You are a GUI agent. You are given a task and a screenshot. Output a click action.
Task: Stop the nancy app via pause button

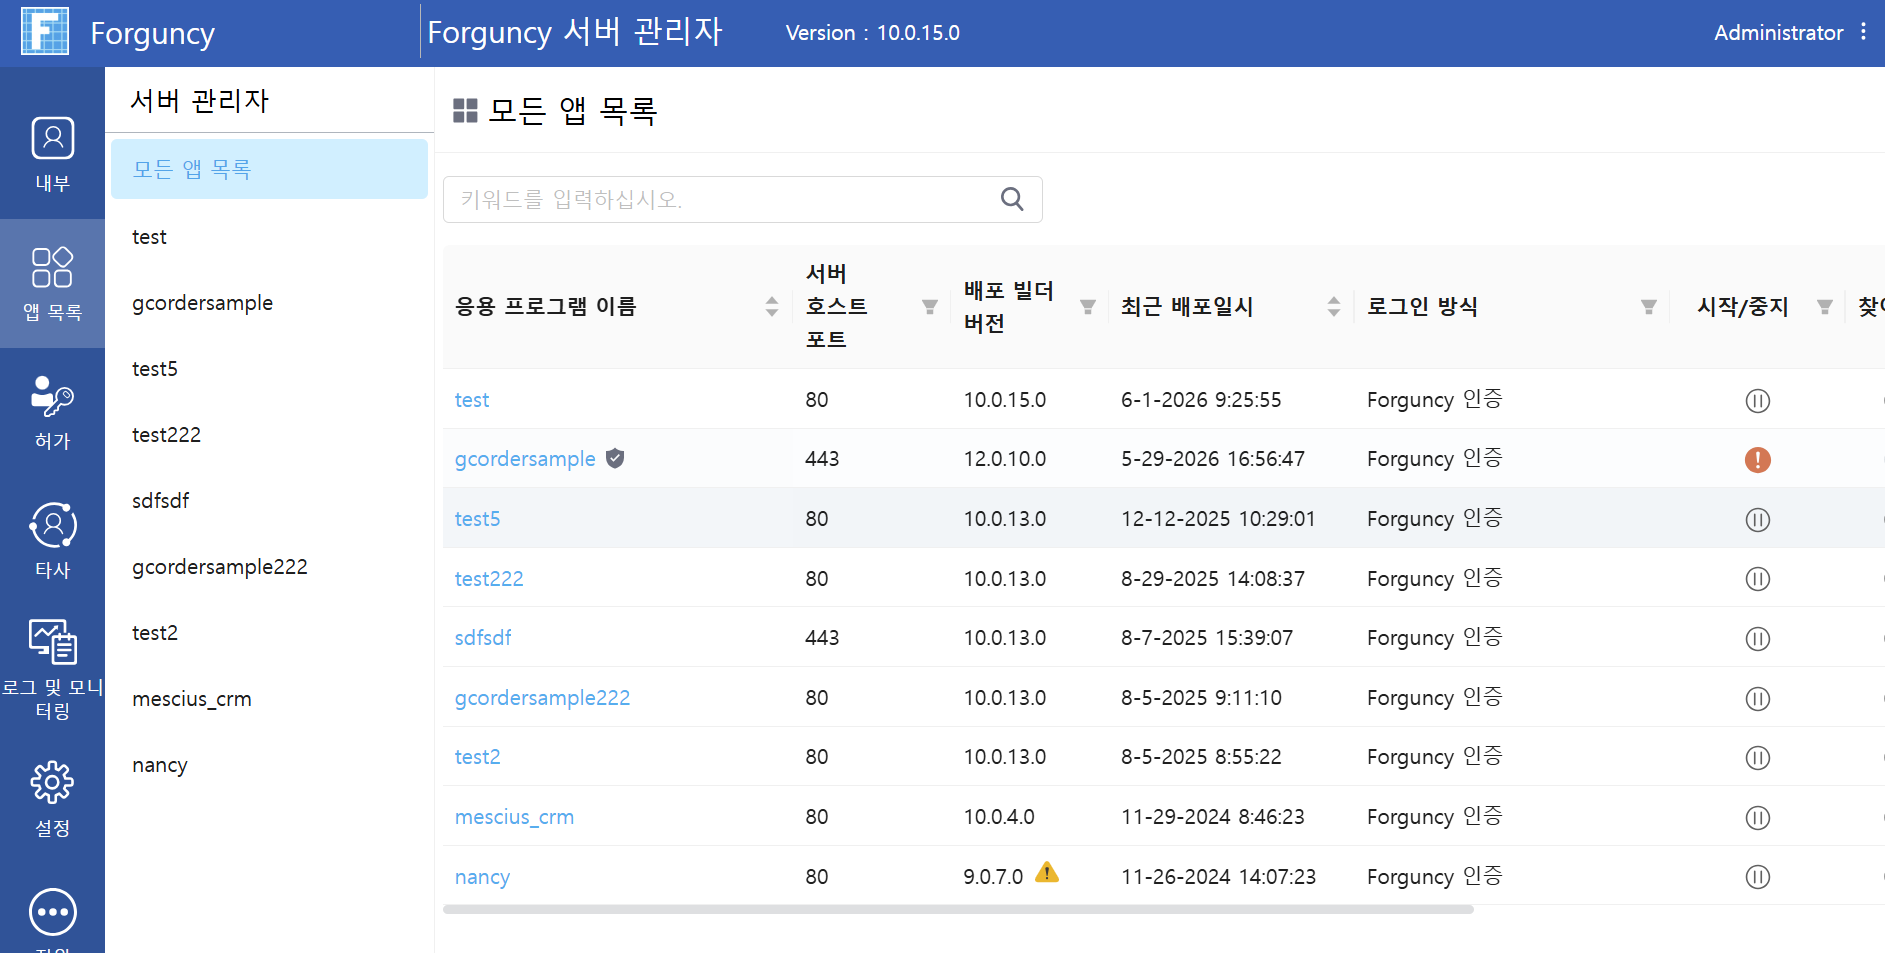click(x=1757, y=877)
